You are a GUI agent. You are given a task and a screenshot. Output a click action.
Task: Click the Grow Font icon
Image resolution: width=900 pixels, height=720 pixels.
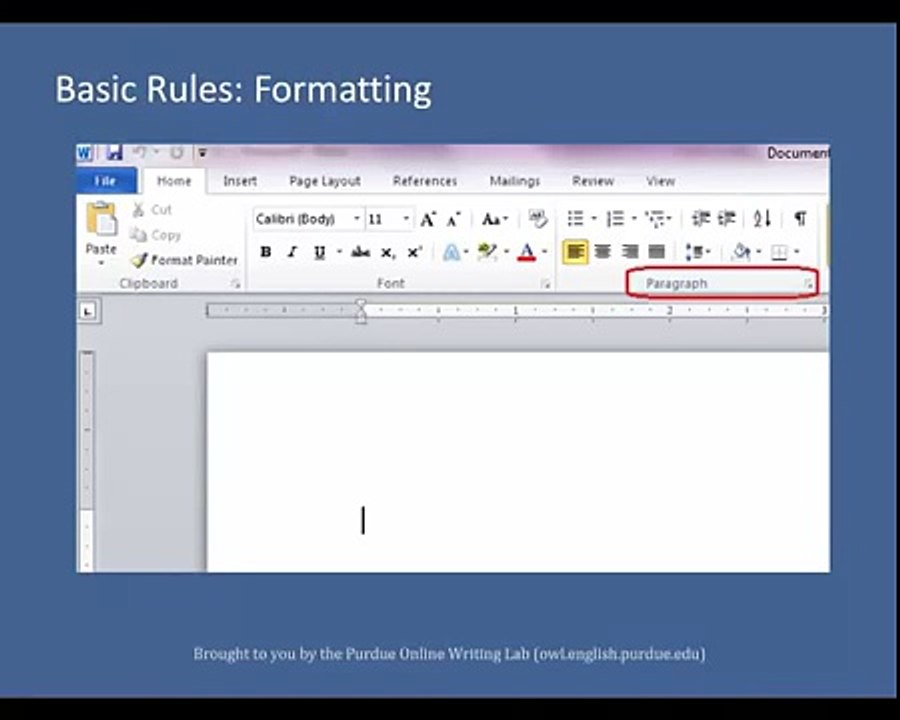click(x=428, y=219)
